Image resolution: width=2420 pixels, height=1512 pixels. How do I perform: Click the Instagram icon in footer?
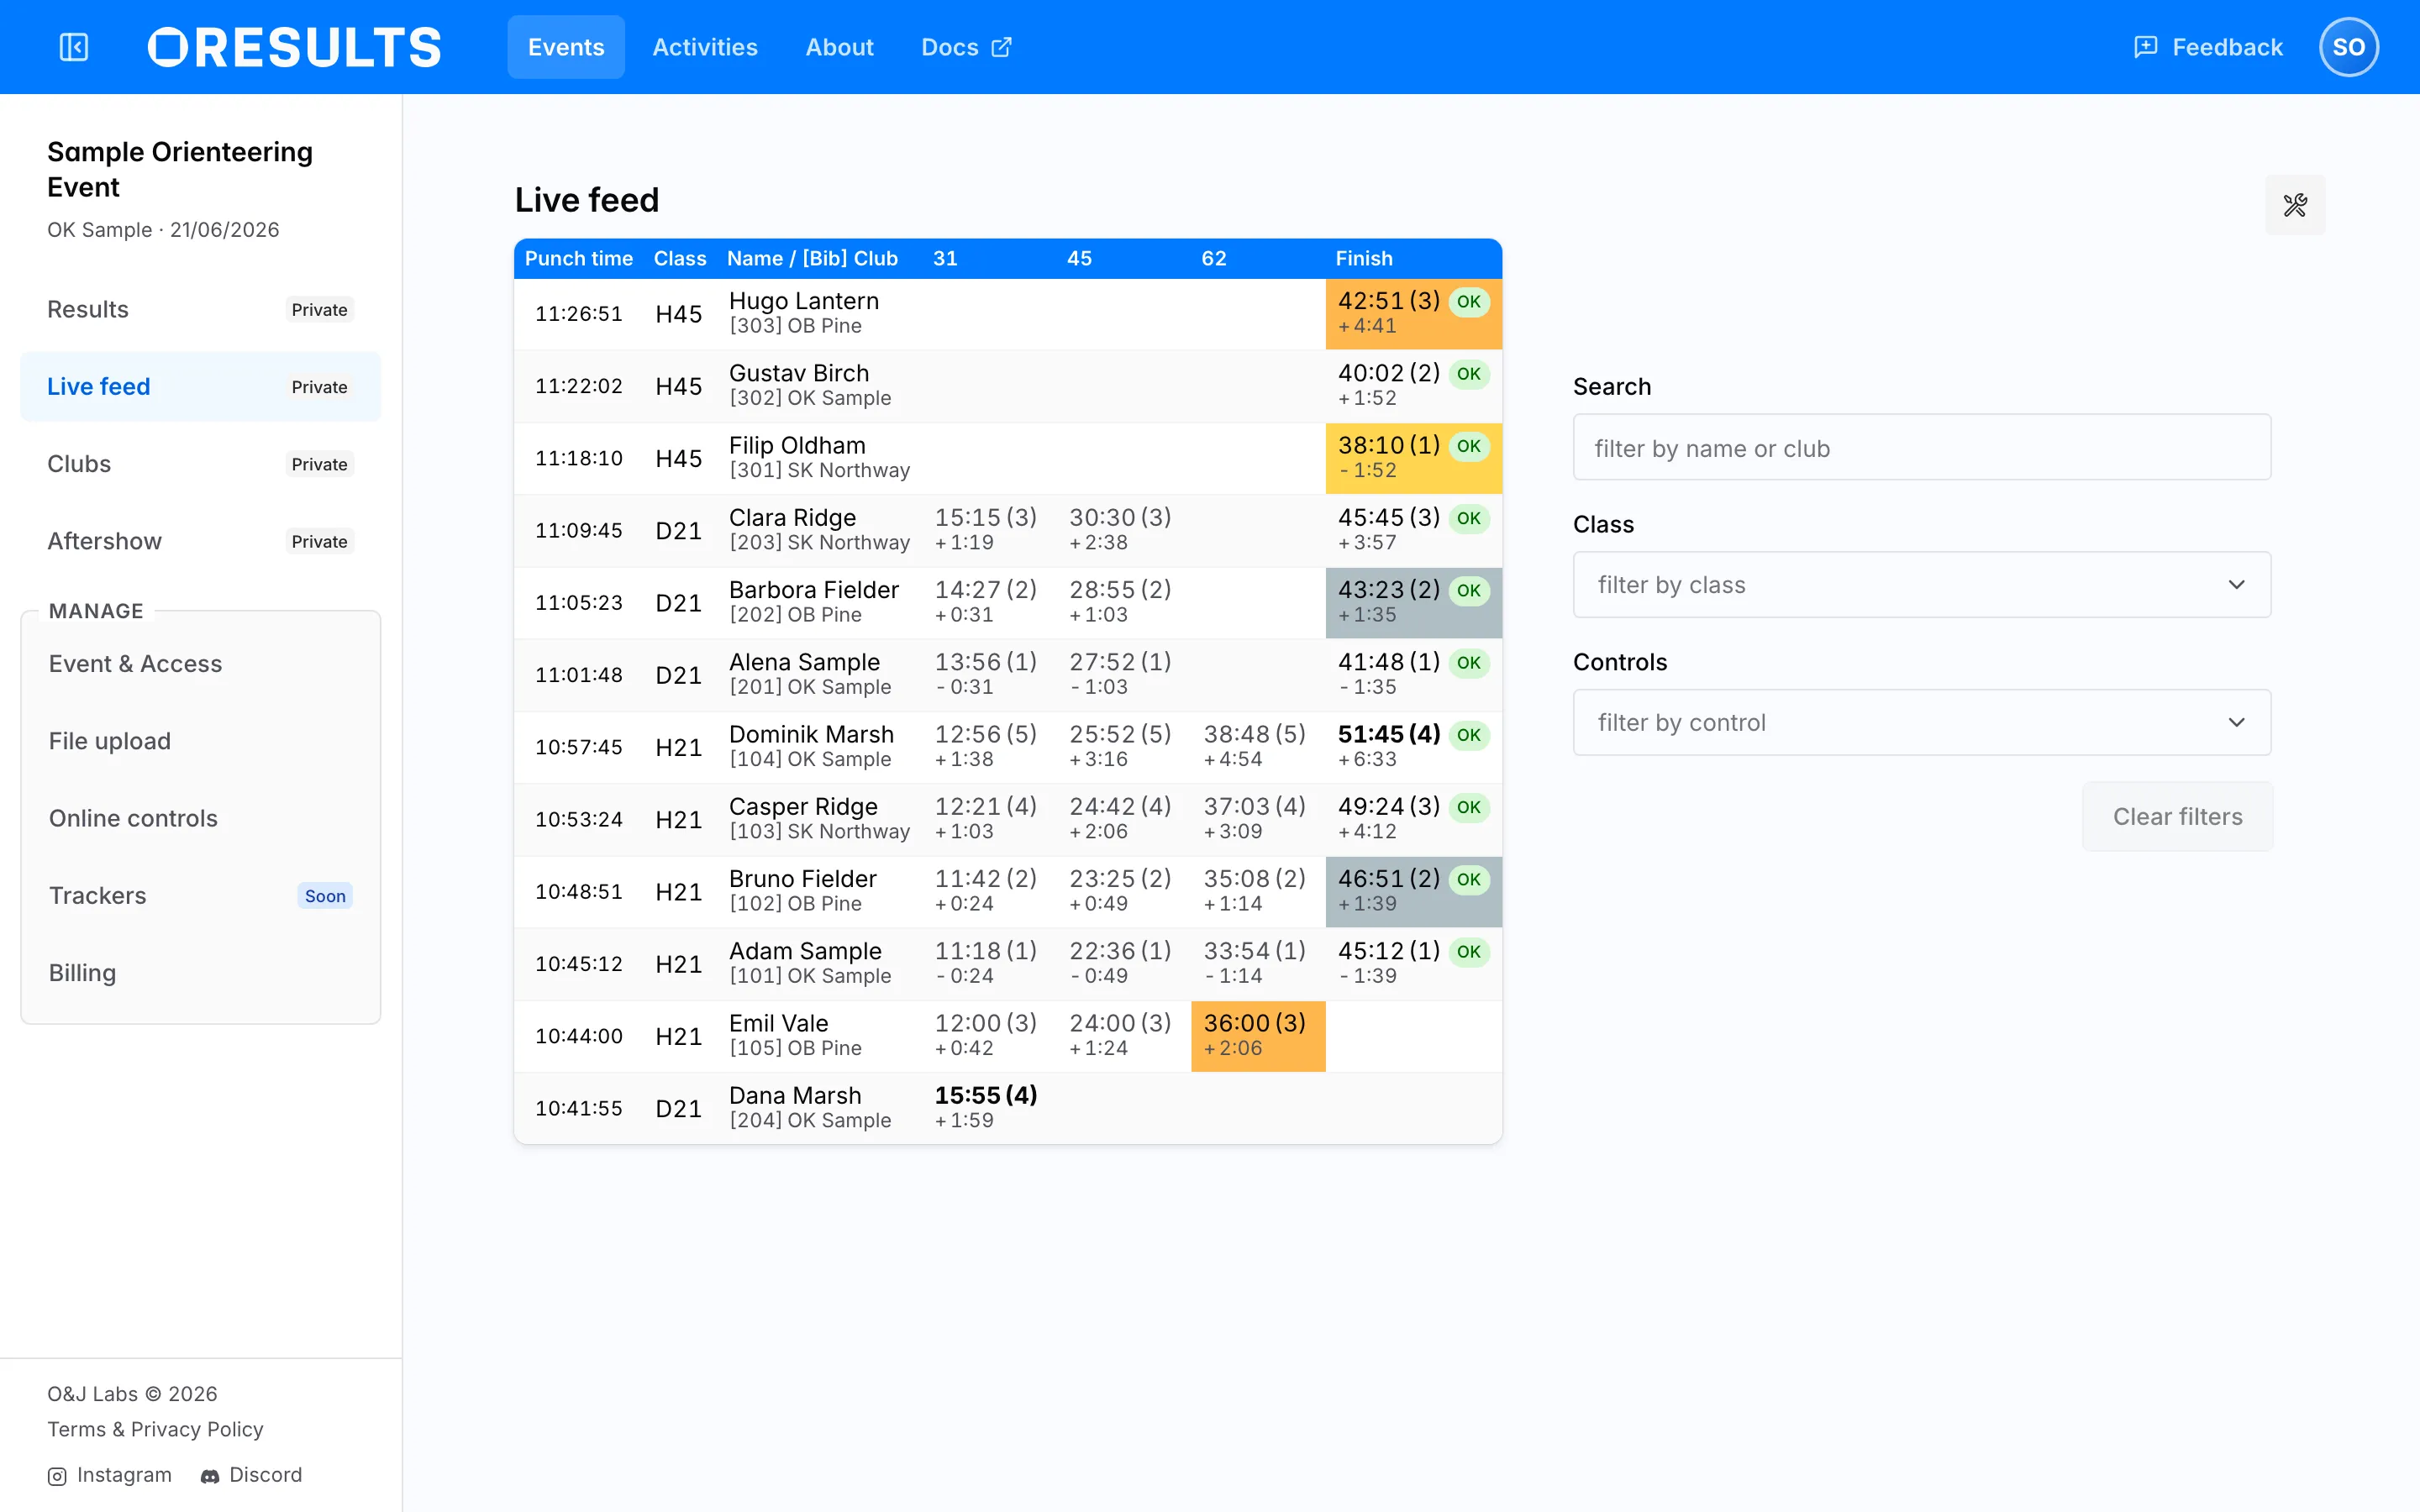tap(57, 1476)
